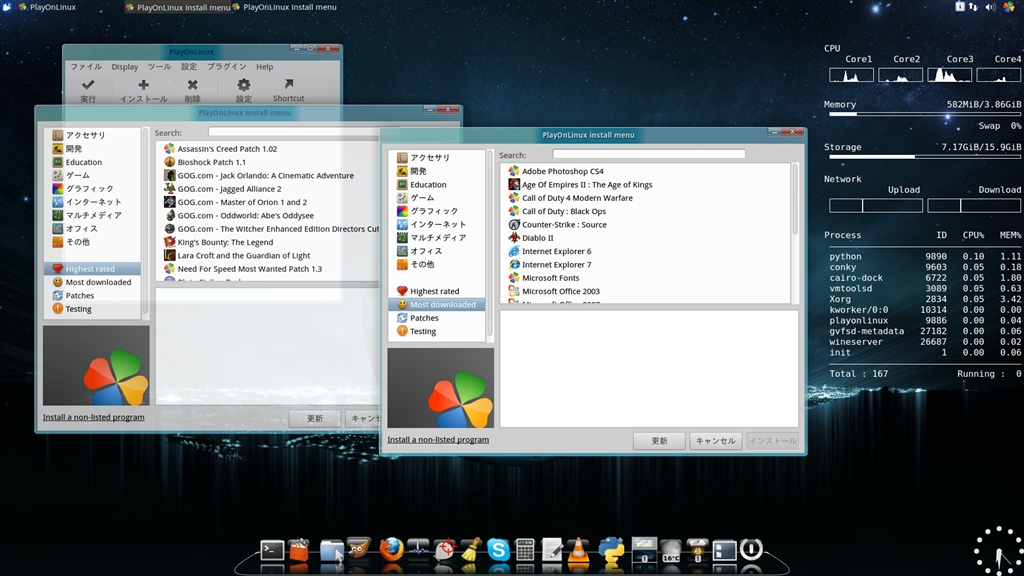Click the Search field in front install window
Image resolution: width=1024 pixels, height=576 pixels.
[648, 155]
